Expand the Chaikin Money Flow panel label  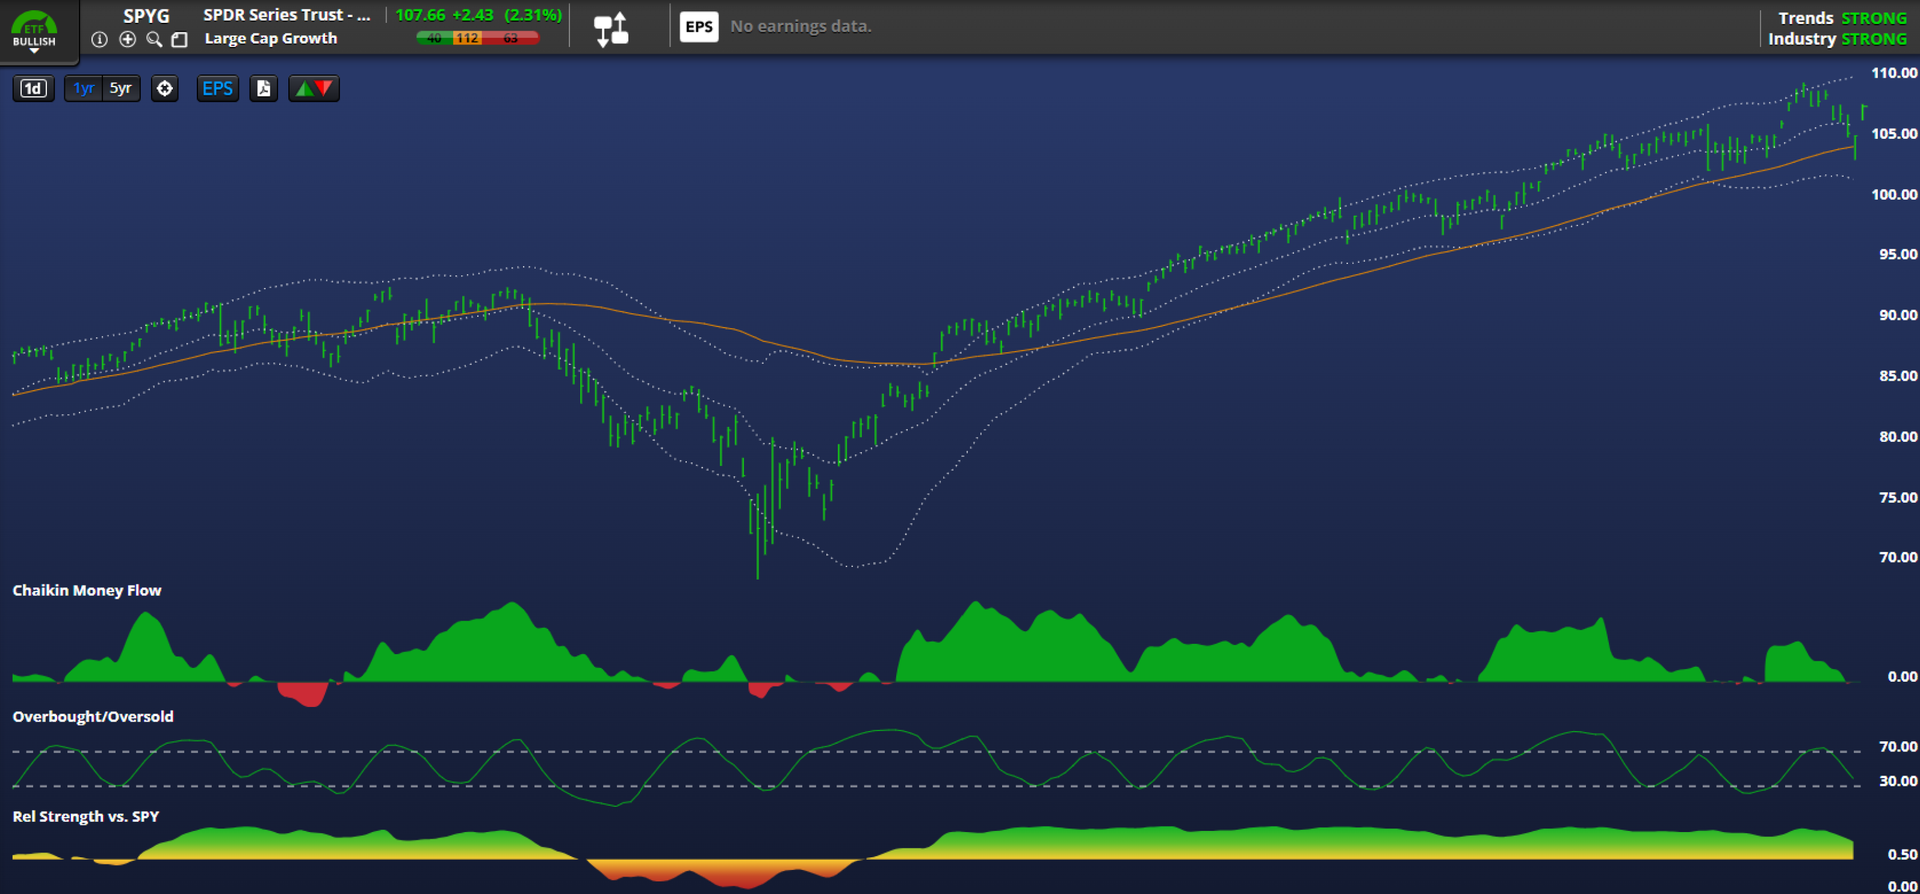click(x=87, y=591)
